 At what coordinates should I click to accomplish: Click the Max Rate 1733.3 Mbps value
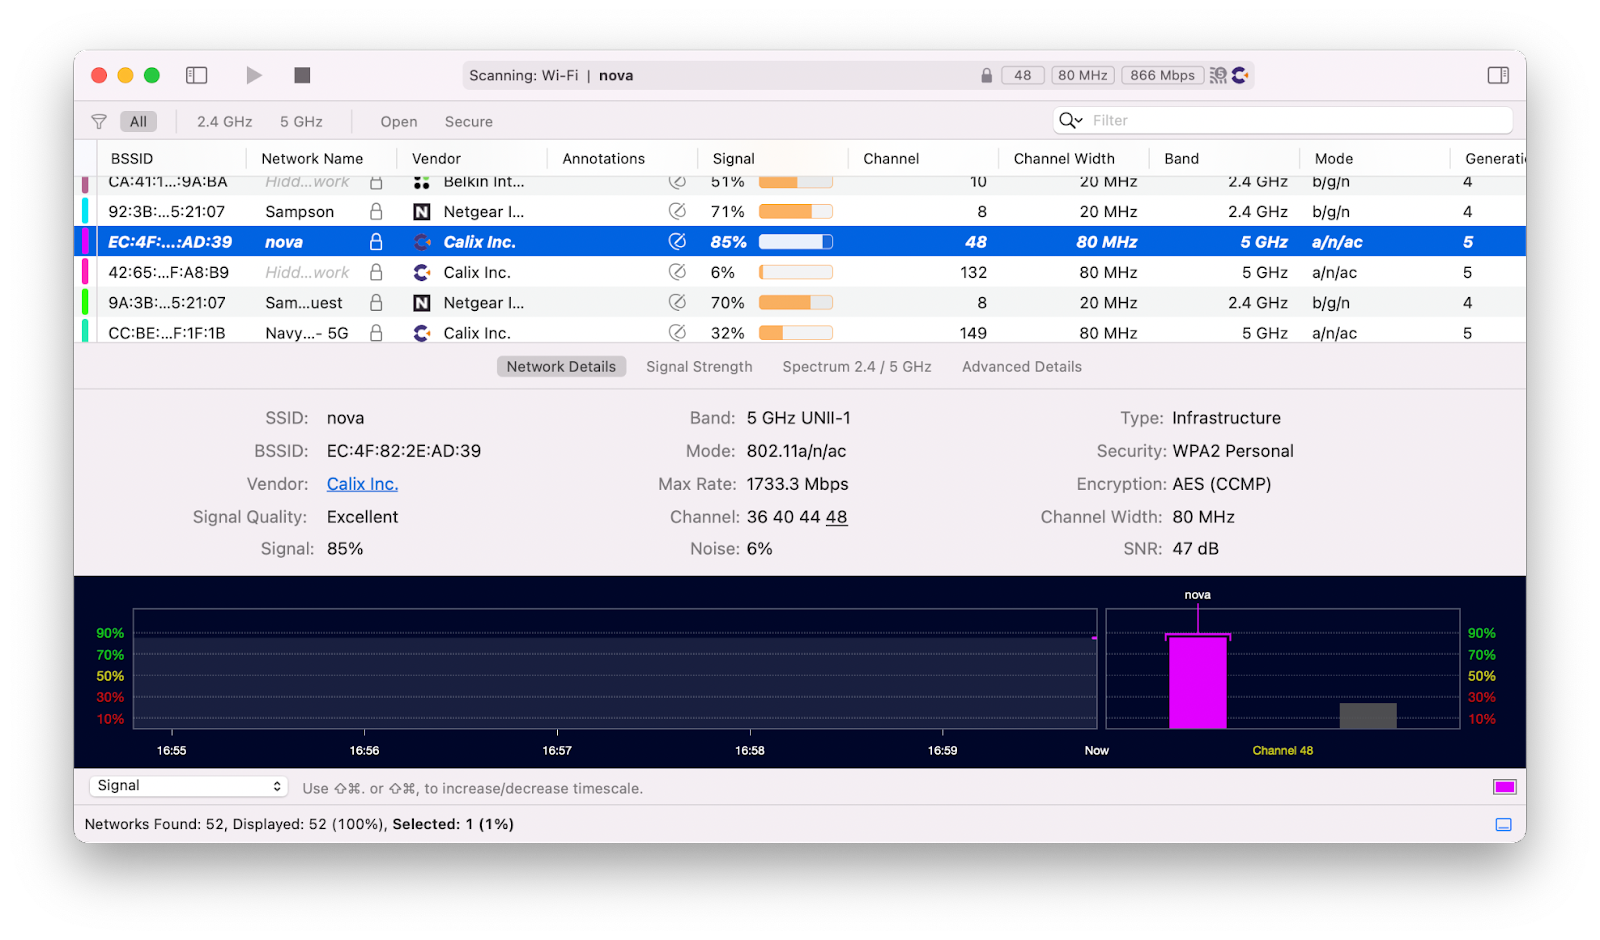797,484
